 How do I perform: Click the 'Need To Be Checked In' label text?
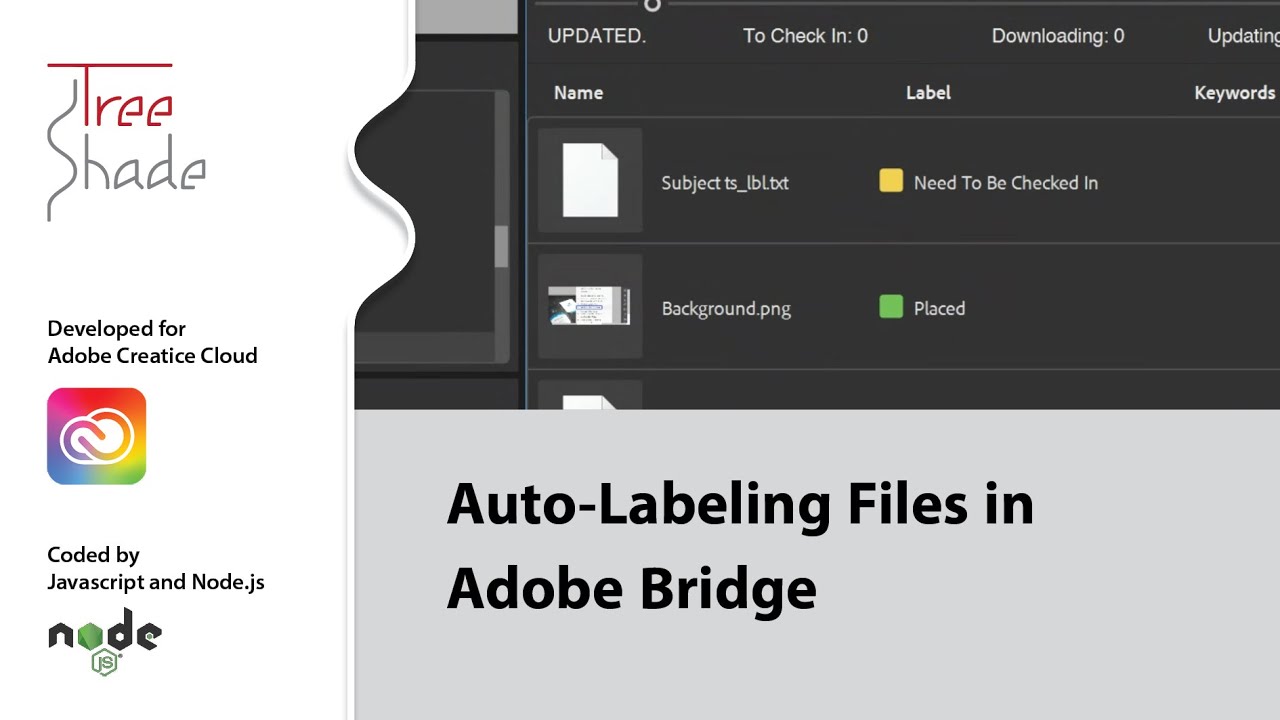[1006, 183]
